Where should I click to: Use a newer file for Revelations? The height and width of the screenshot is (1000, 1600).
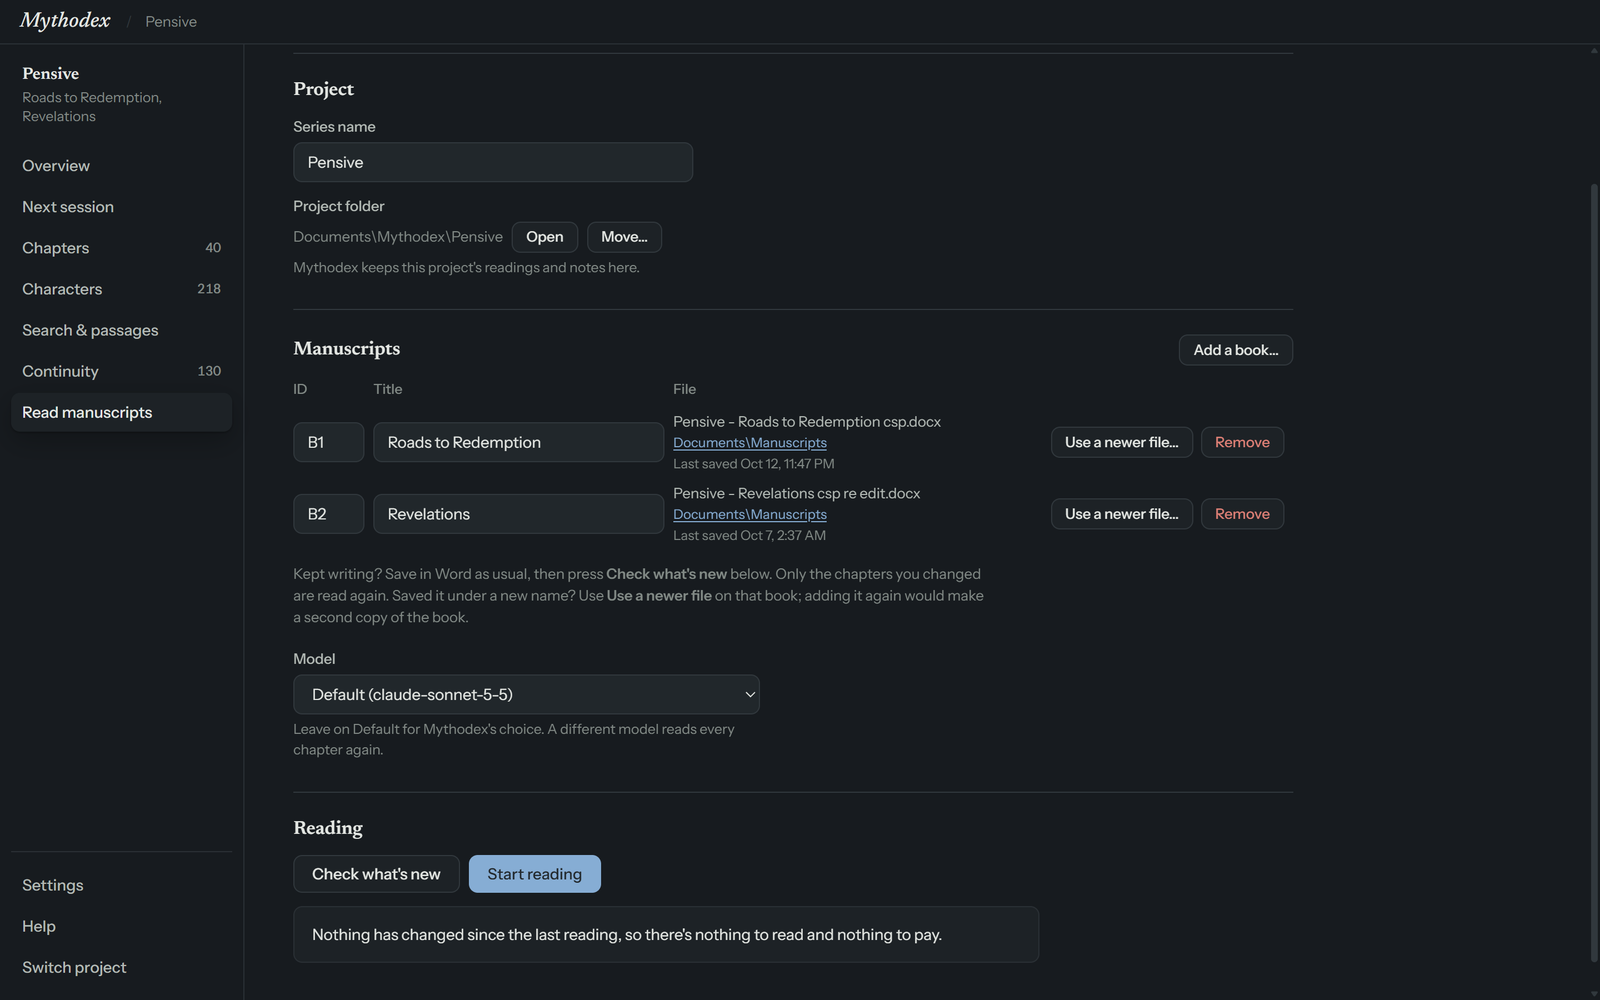[x=1122, y=514]
